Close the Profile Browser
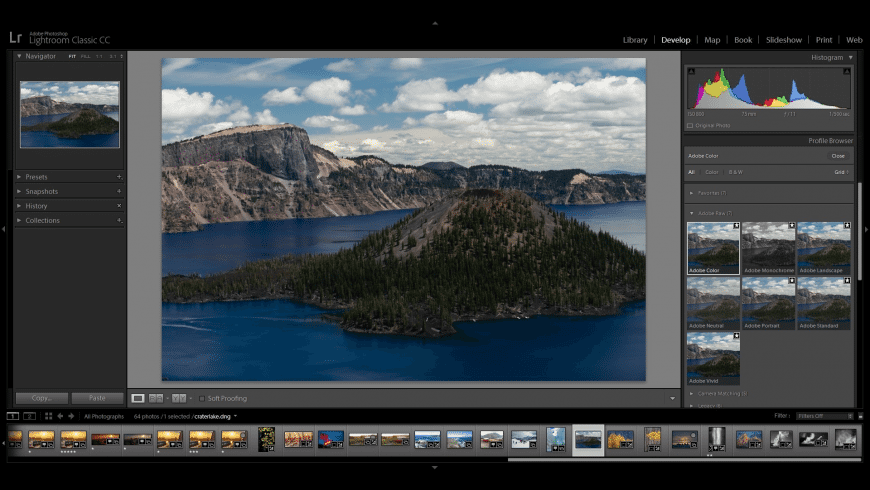 837,156
